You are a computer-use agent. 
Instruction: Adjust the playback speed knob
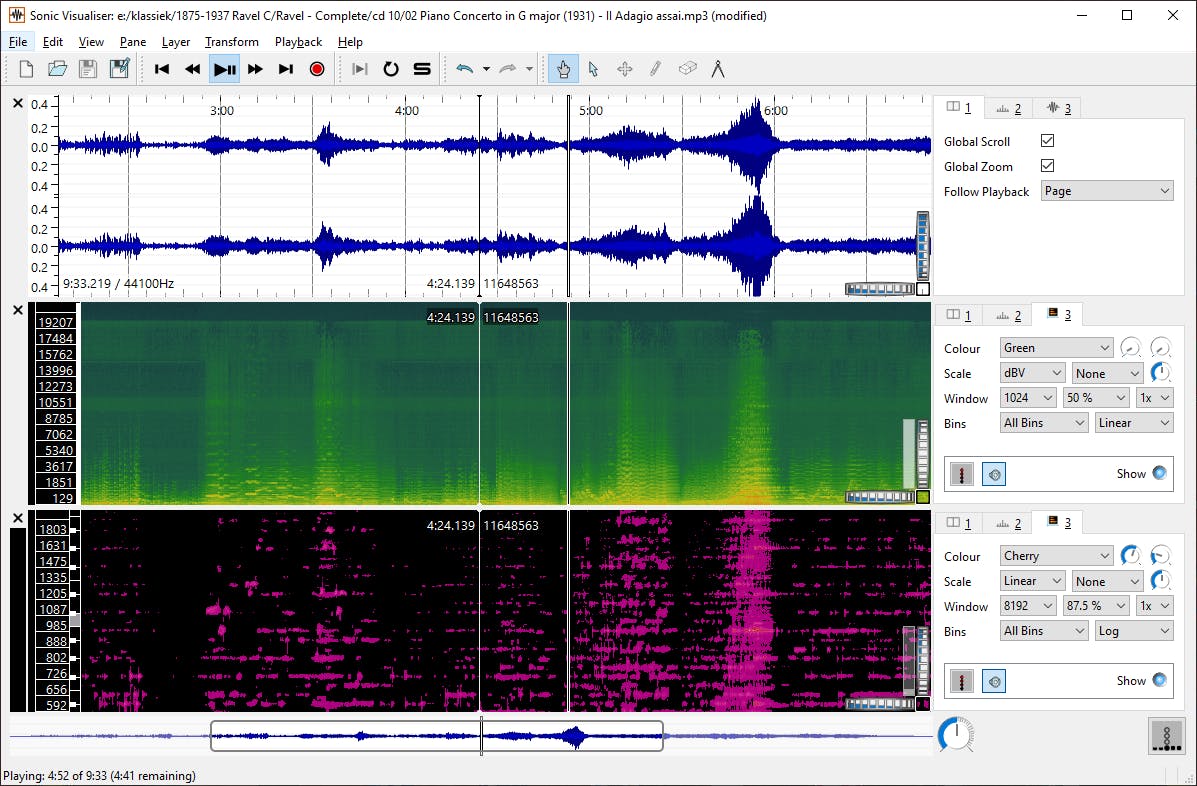[955, 735]
